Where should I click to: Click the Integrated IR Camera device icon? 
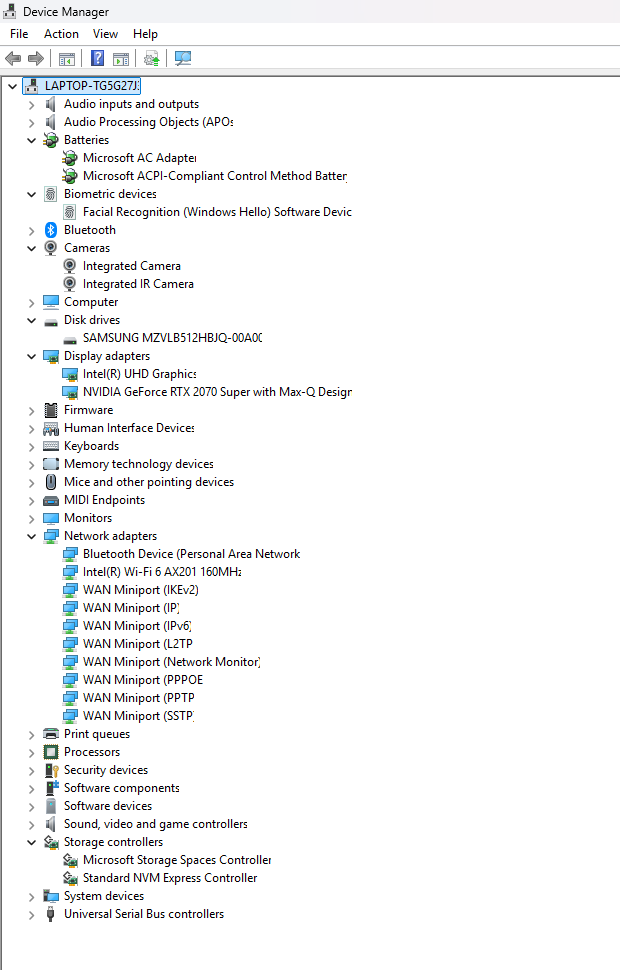point(70,284)
